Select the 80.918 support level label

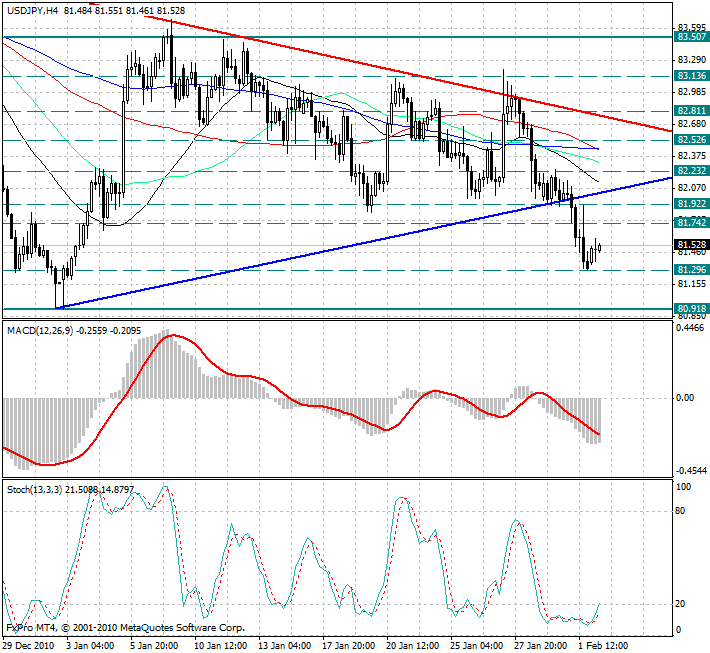coord(690,309)
